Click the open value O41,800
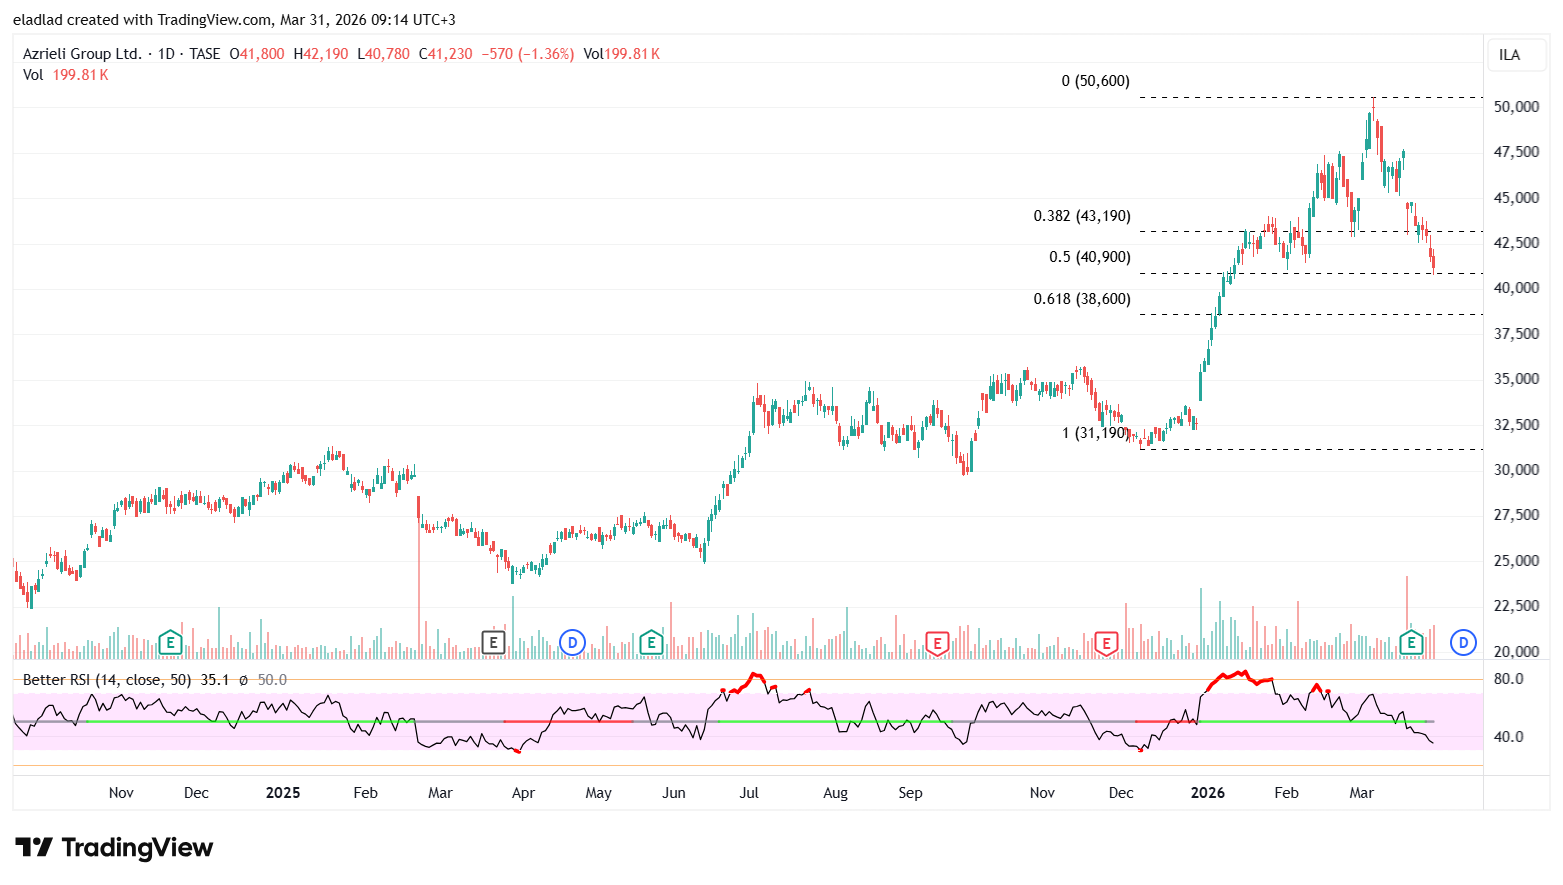The image size is (1563, 885). [257, 54]
